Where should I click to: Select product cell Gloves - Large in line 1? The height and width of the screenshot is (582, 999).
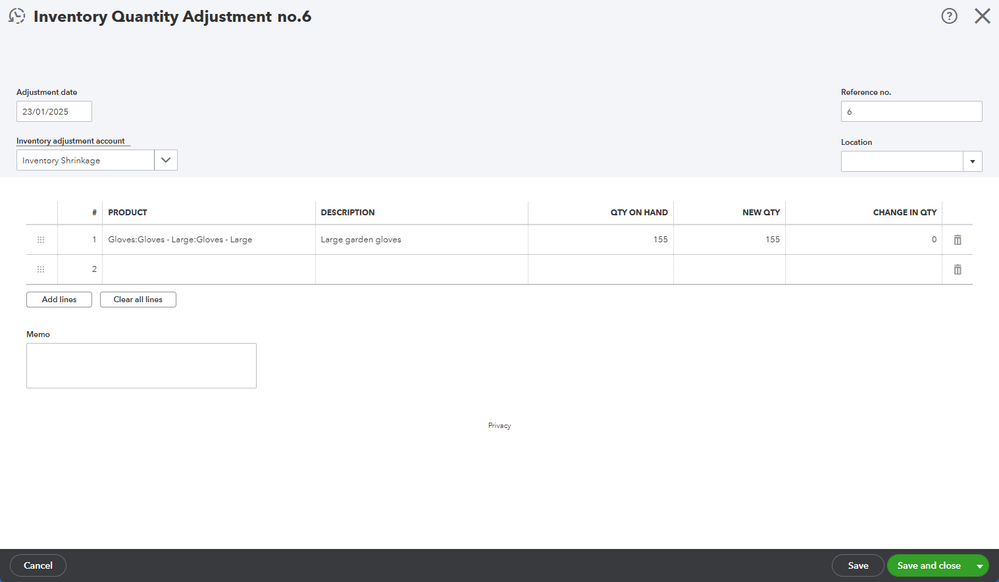(209, 240)
